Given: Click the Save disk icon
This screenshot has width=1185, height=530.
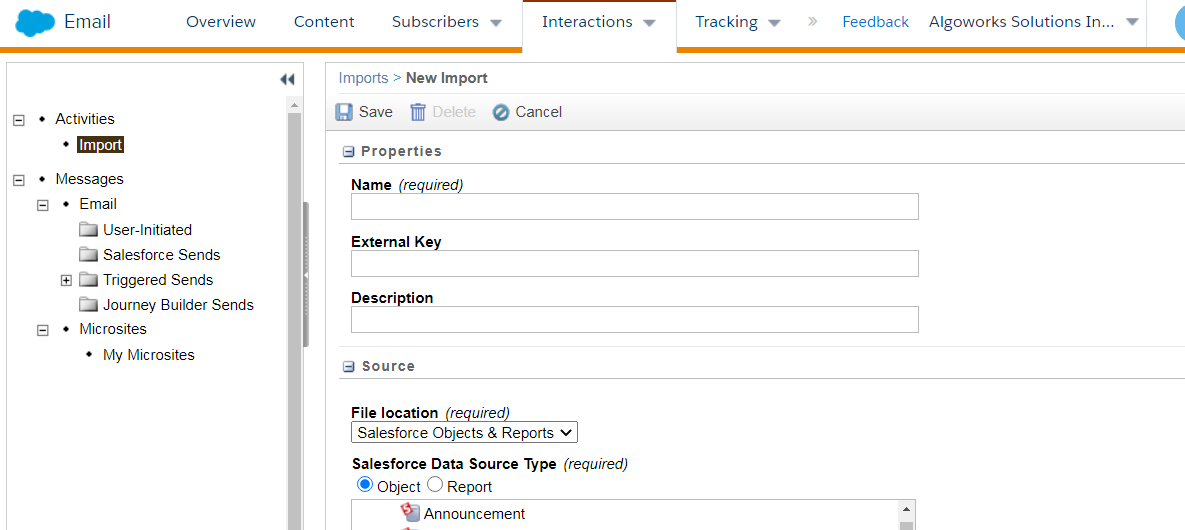Looking at the screenshot, I should pyautogui.click(x=344, y=112).
